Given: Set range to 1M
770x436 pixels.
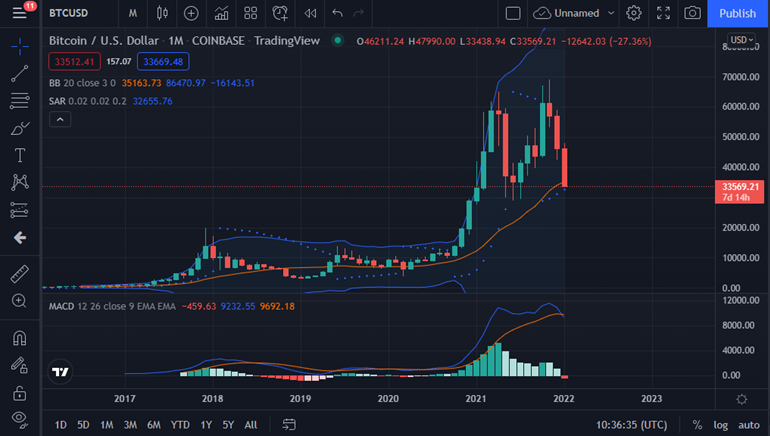Looking at the screenshot, I should 107,425.
